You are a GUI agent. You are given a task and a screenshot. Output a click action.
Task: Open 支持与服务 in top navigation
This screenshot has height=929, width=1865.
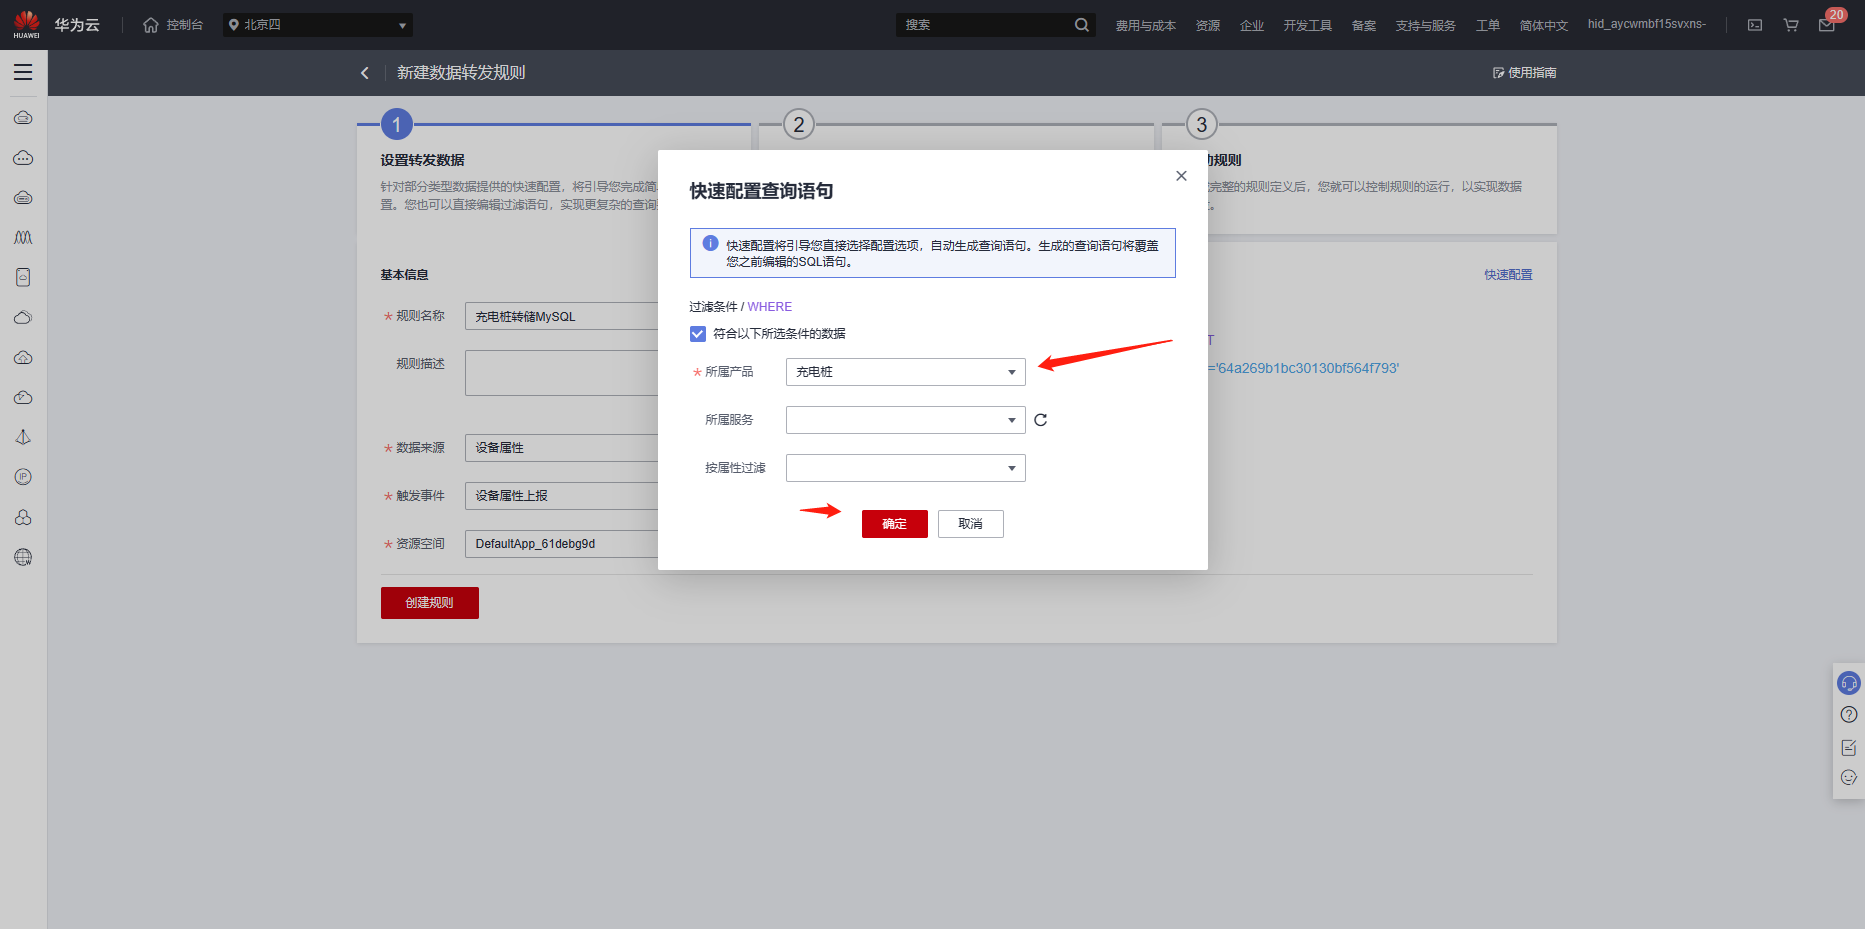1425,25
